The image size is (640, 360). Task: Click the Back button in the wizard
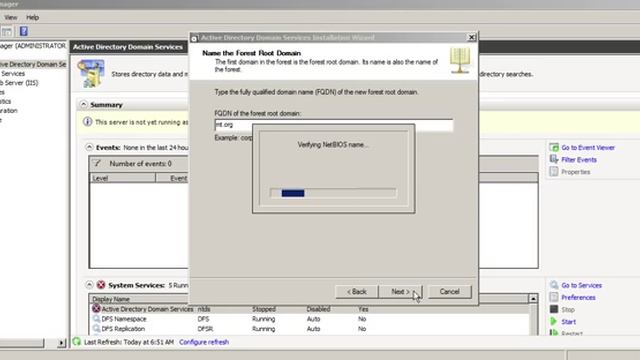point(357,292)
